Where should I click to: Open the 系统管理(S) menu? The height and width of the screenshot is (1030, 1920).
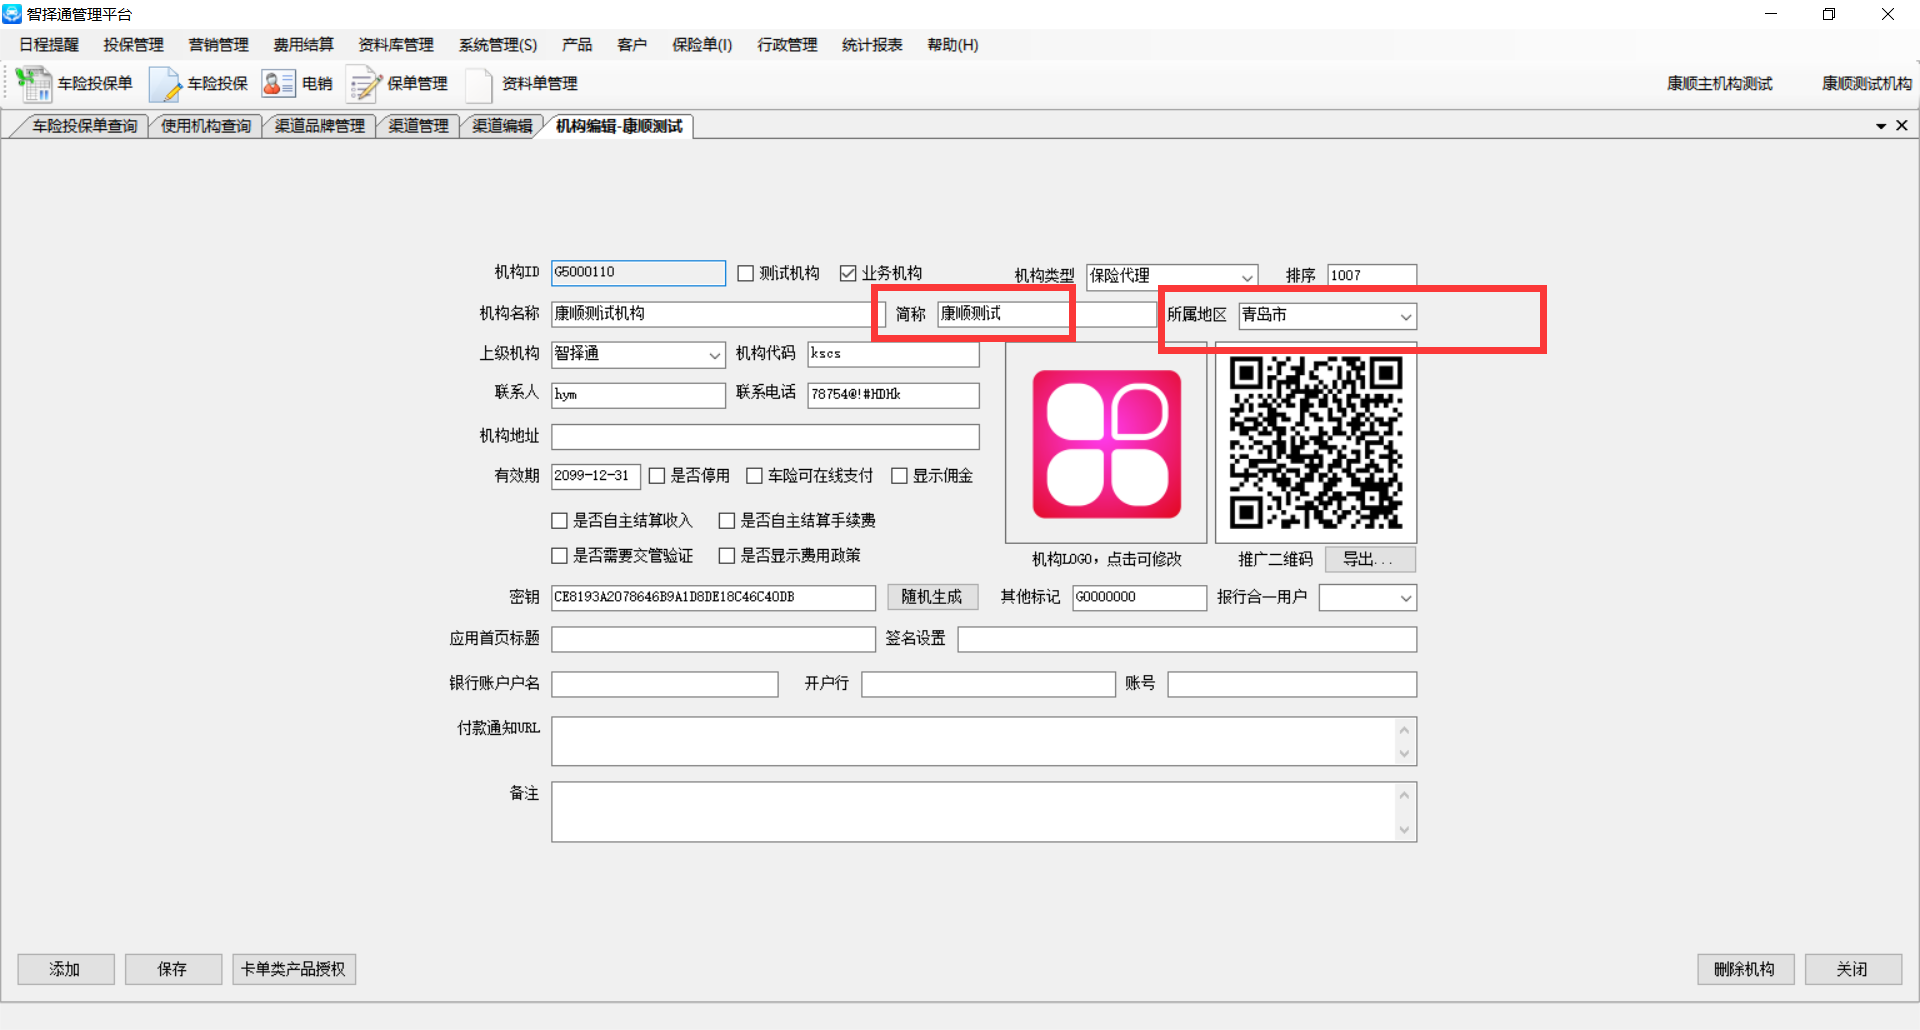(498, 45)
